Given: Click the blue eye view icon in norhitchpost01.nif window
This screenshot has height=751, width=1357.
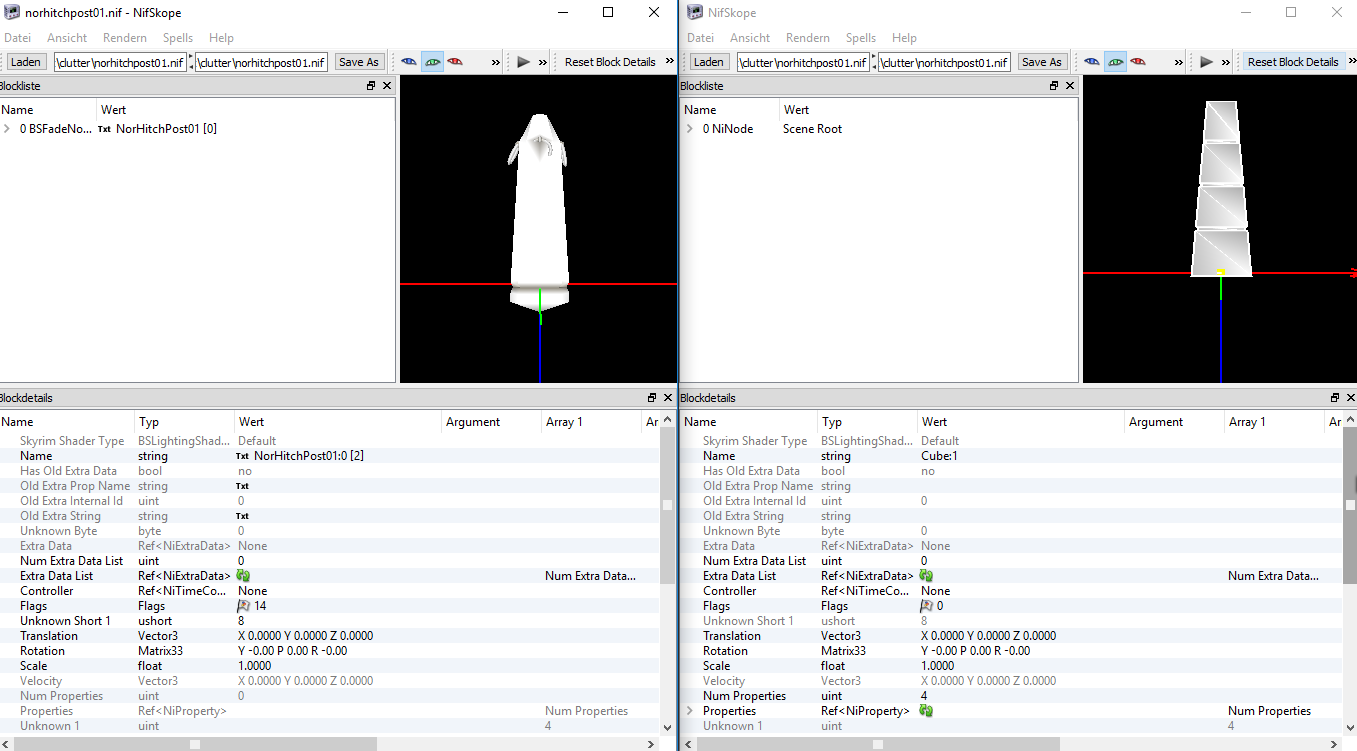Looking at the screenshot, I should pyautogui.click(x=409, y=62).
